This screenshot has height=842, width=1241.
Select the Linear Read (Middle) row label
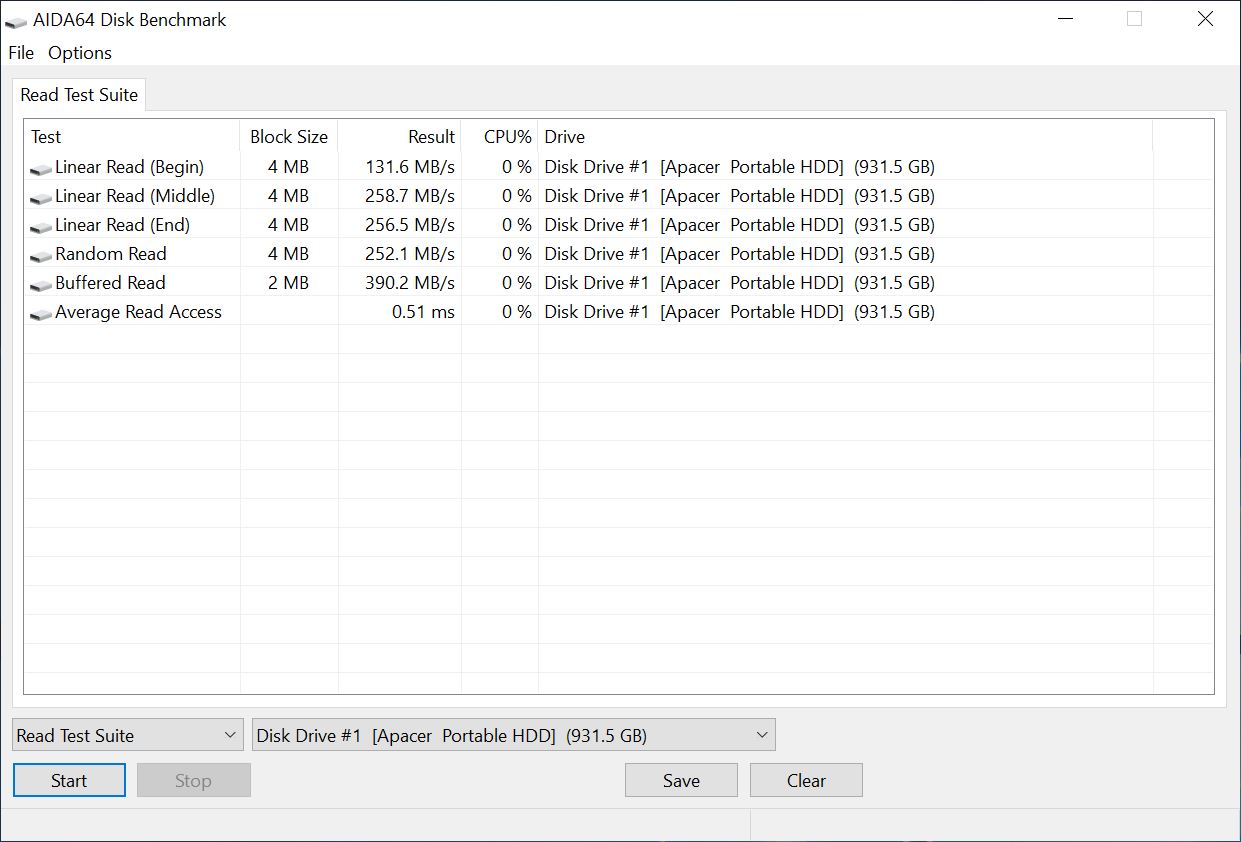135,196
